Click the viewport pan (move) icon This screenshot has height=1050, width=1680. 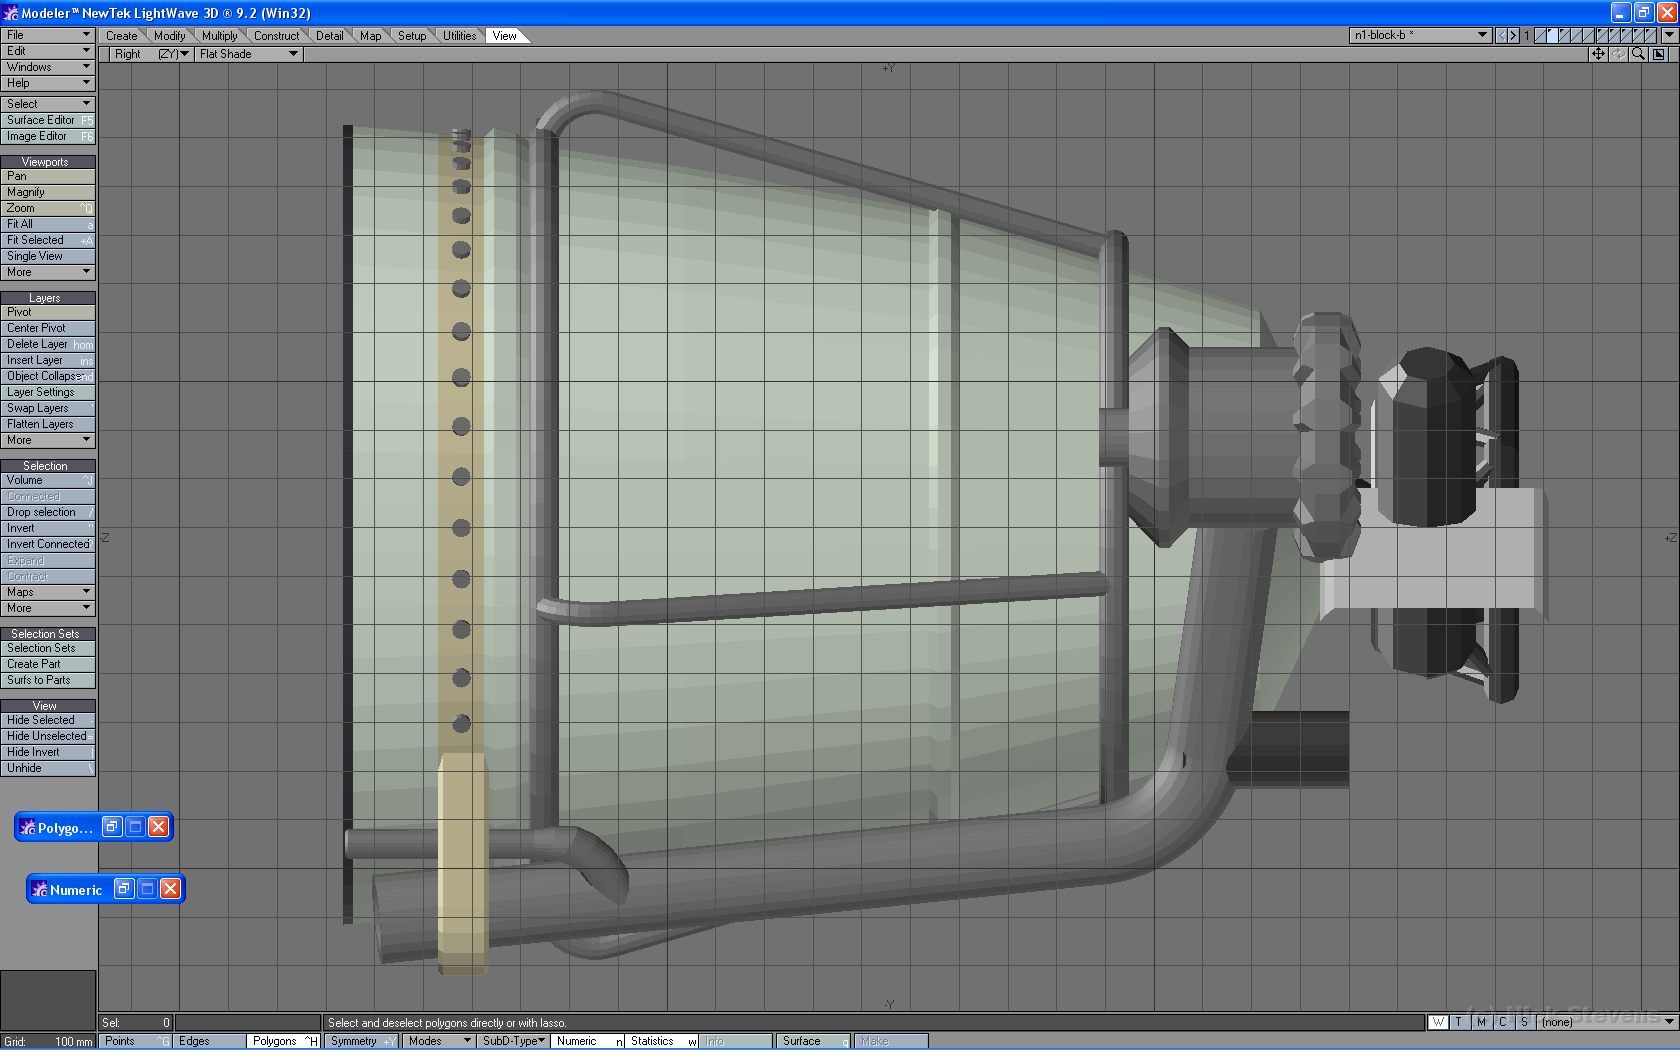[x=1598, y=54]
